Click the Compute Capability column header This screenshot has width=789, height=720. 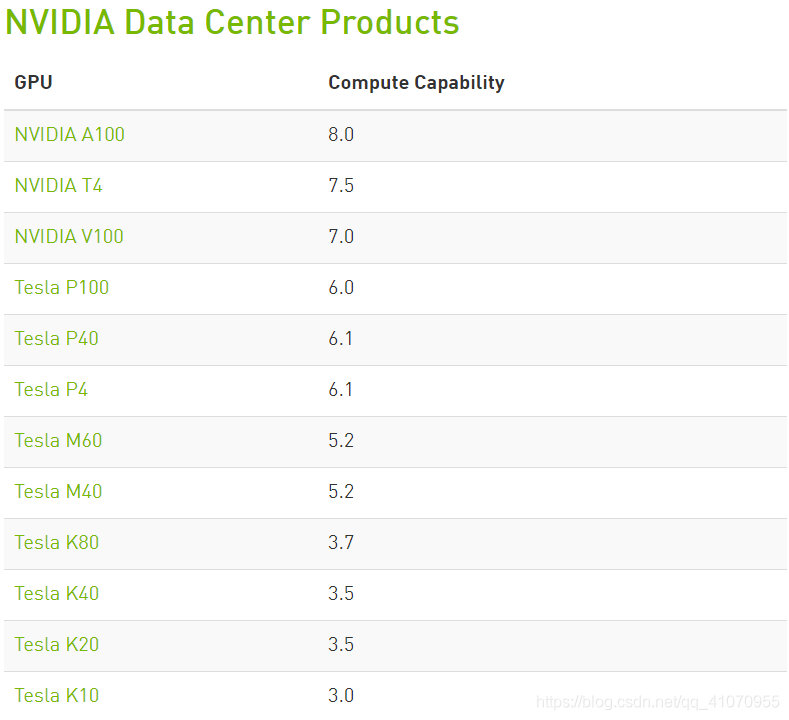[416, 83]
